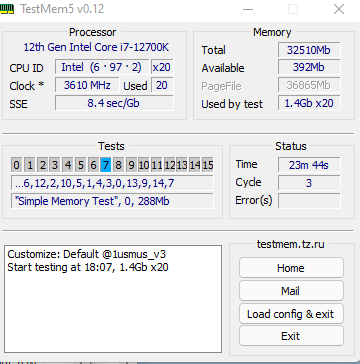The height and width of the screenshot is (364, 360).
Task: Select Load config & exit
Action: [x=291, y=314]
